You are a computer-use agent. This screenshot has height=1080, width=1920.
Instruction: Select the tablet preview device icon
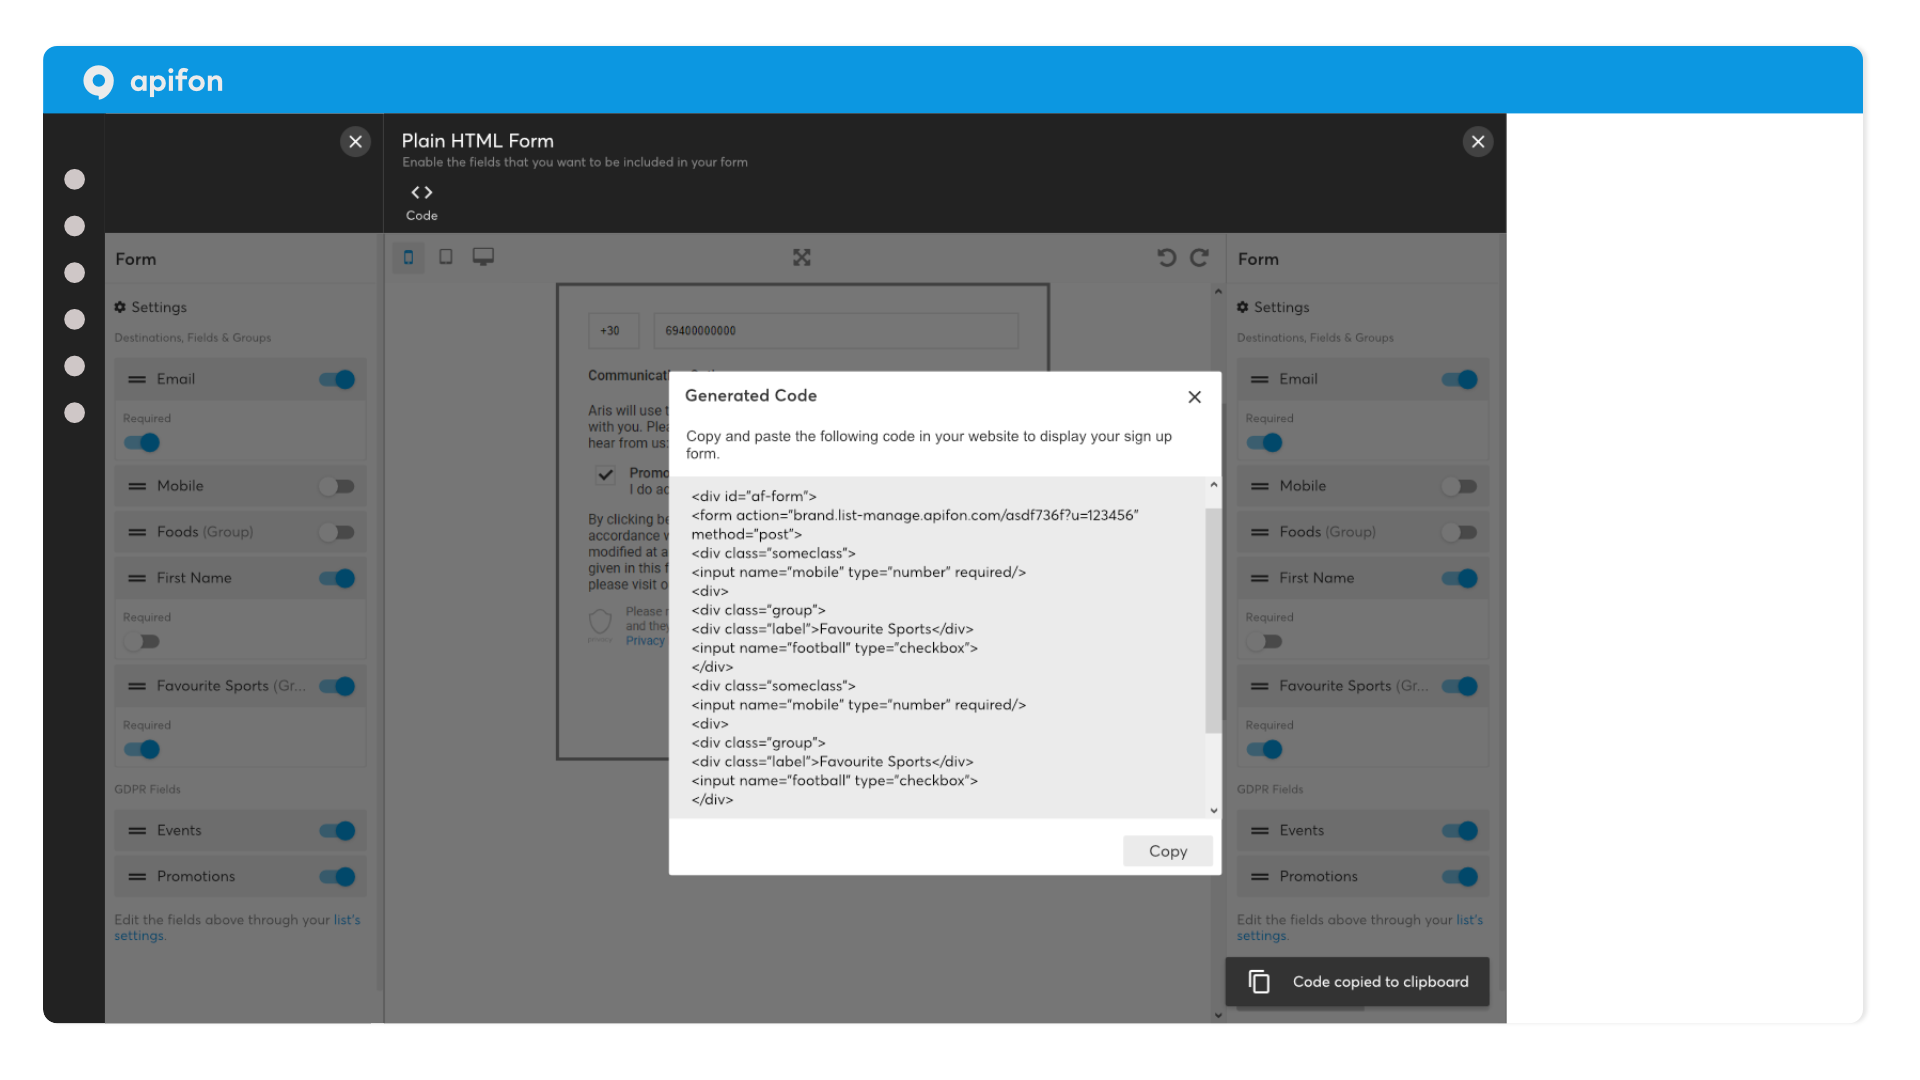(x=446, y=257)
